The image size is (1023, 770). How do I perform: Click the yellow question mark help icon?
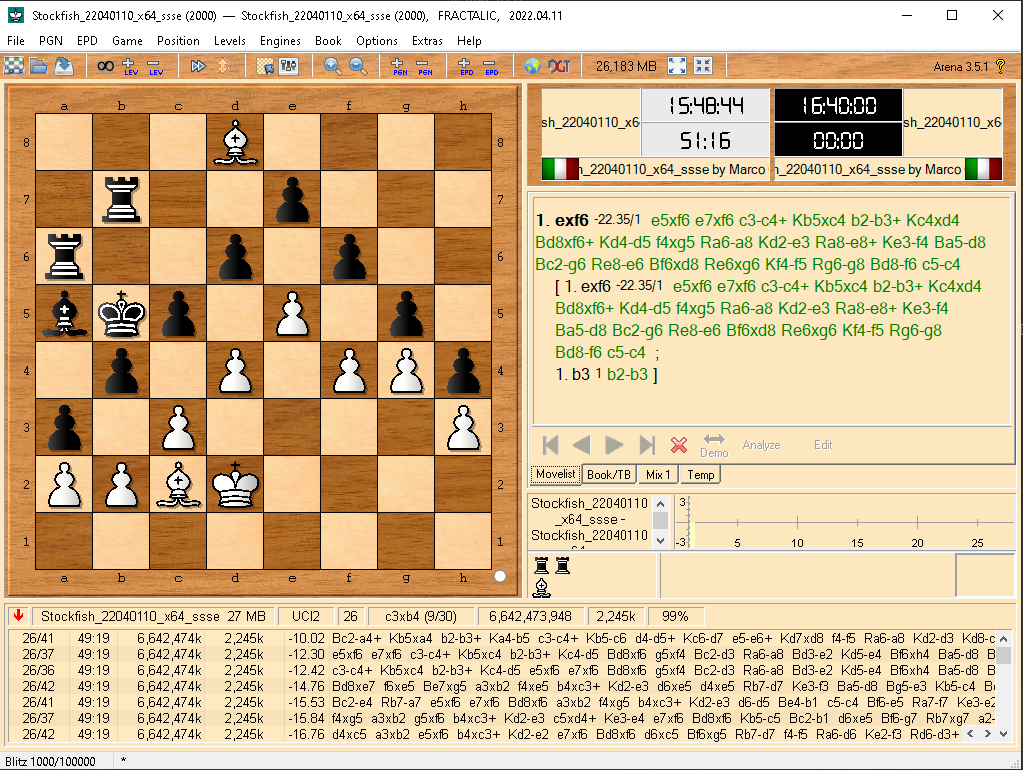1000,65
